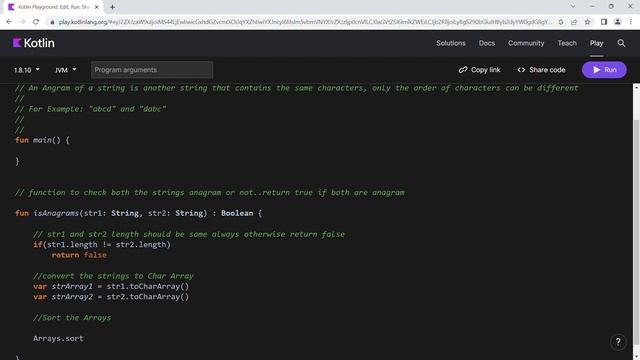Open the browser three-dot menu

(x=631, y=22)
